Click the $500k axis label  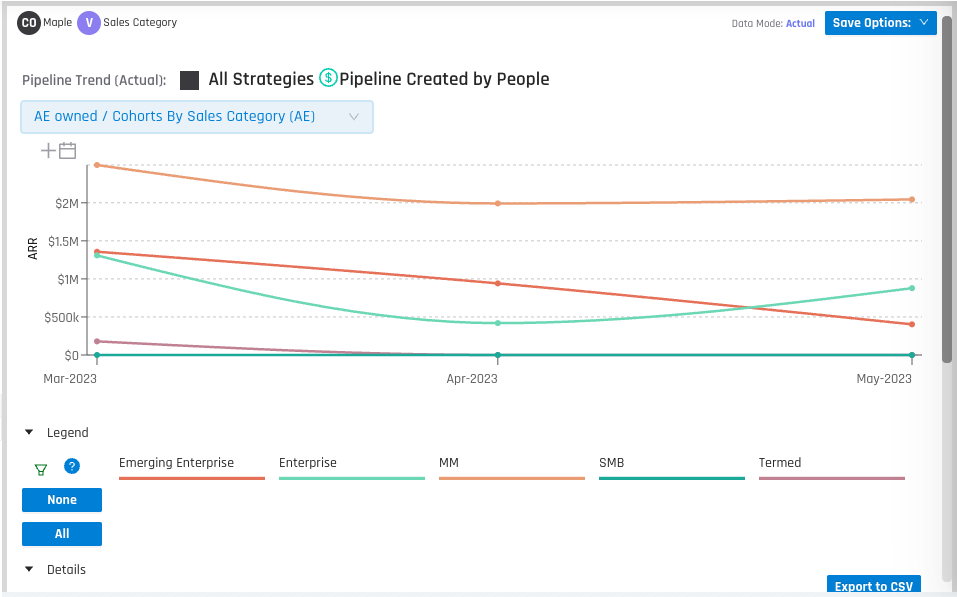(62, 317)
